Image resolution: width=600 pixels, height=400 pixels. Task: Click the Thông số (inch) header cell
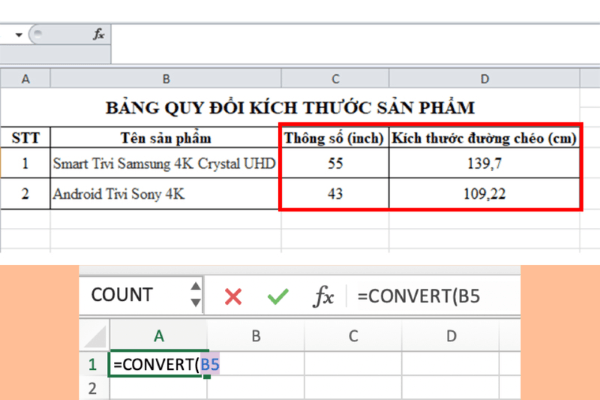(x=334, y=138)
